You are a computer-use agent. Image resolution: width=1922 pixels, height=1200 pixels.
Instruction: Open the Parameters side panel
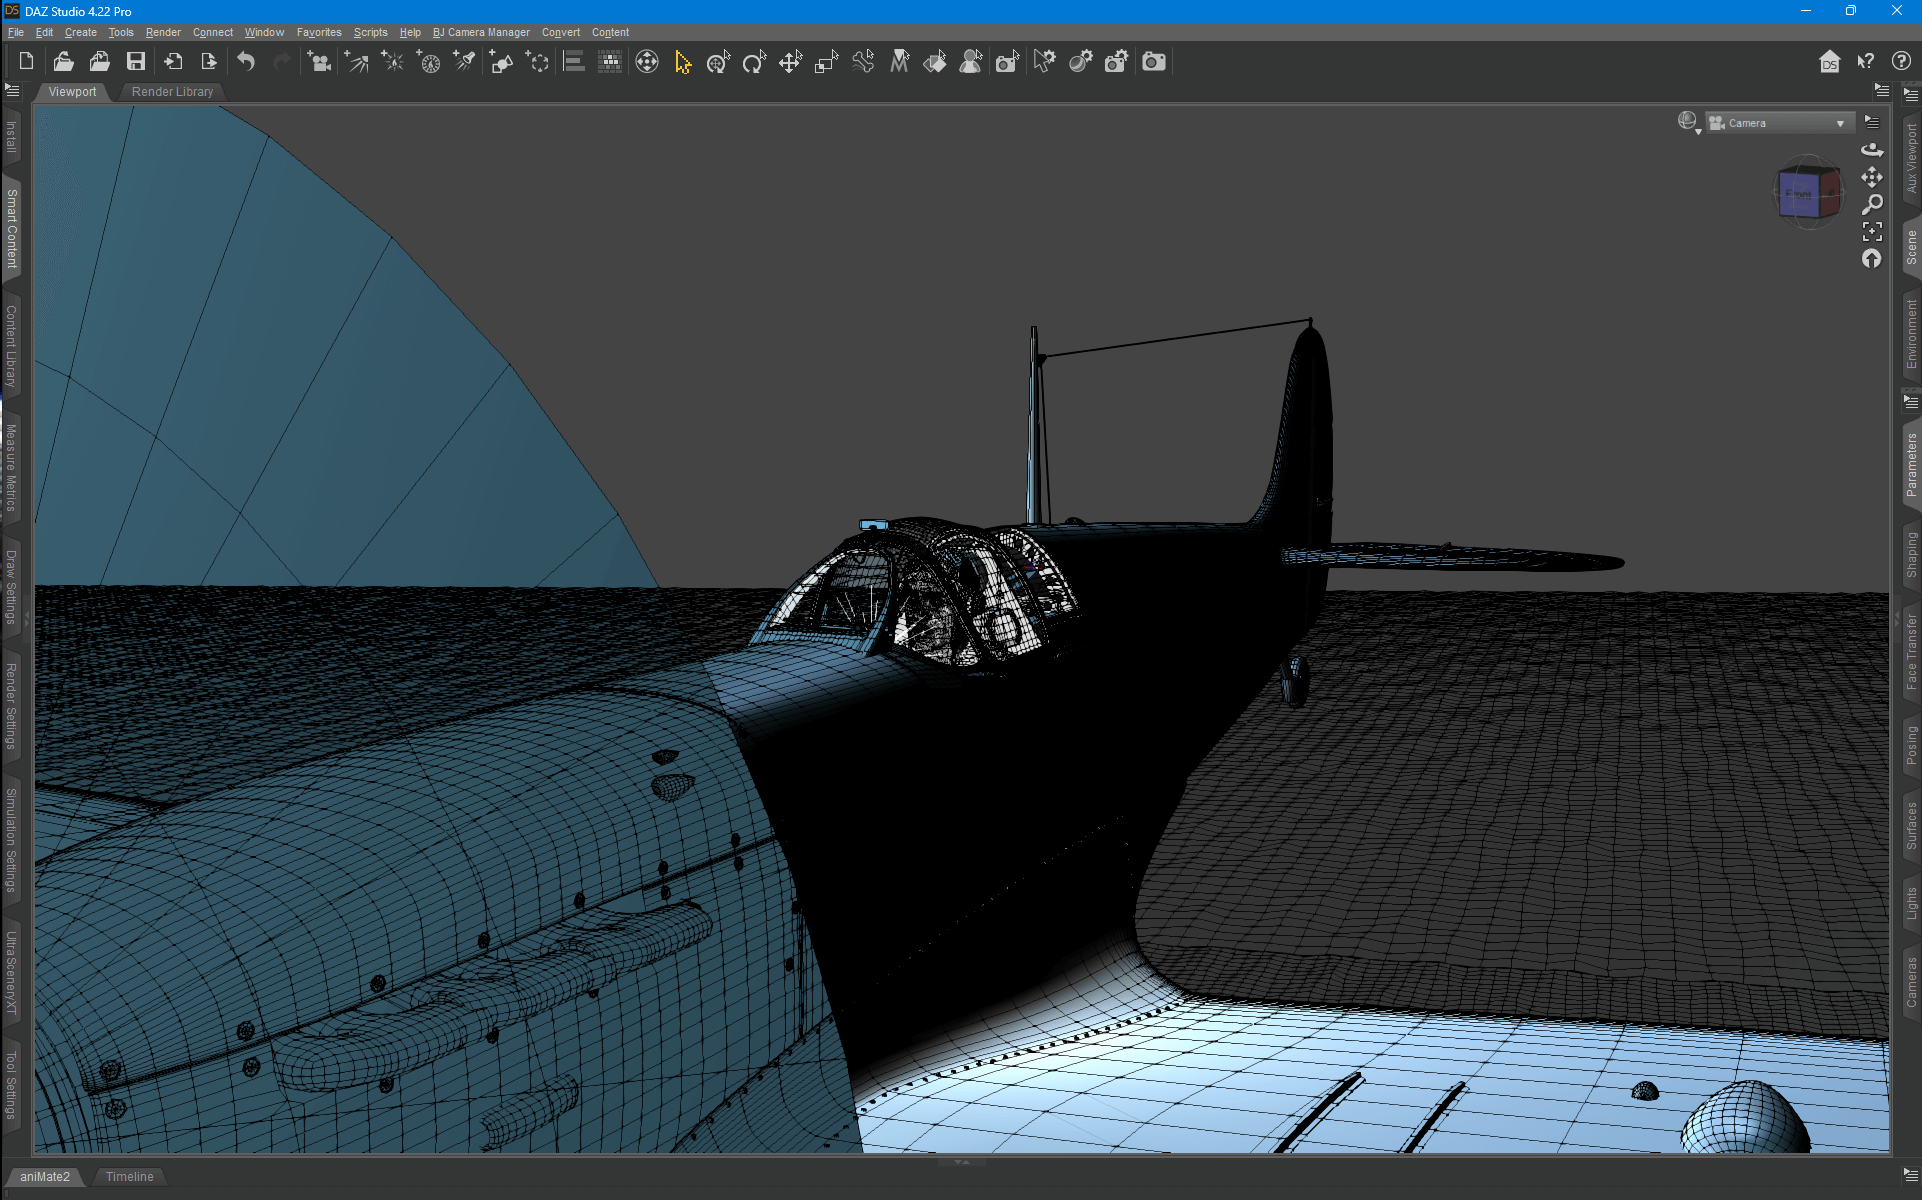click(x=1911, y=465)
